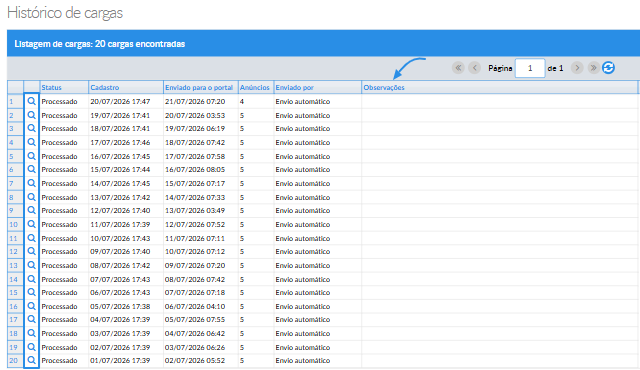Click sent date 21/07/2026 07:20
The image size is (640, 370).
point(195,101)
